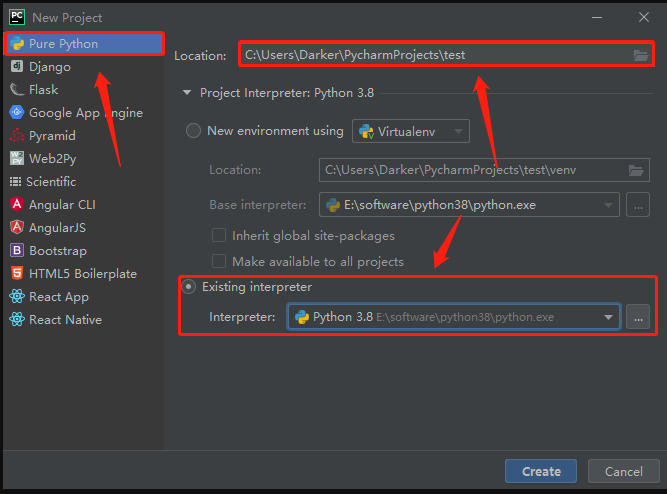Select the Existing interpreter radio button
This screenshot has width=667, height=494.
tap(189, 287)
